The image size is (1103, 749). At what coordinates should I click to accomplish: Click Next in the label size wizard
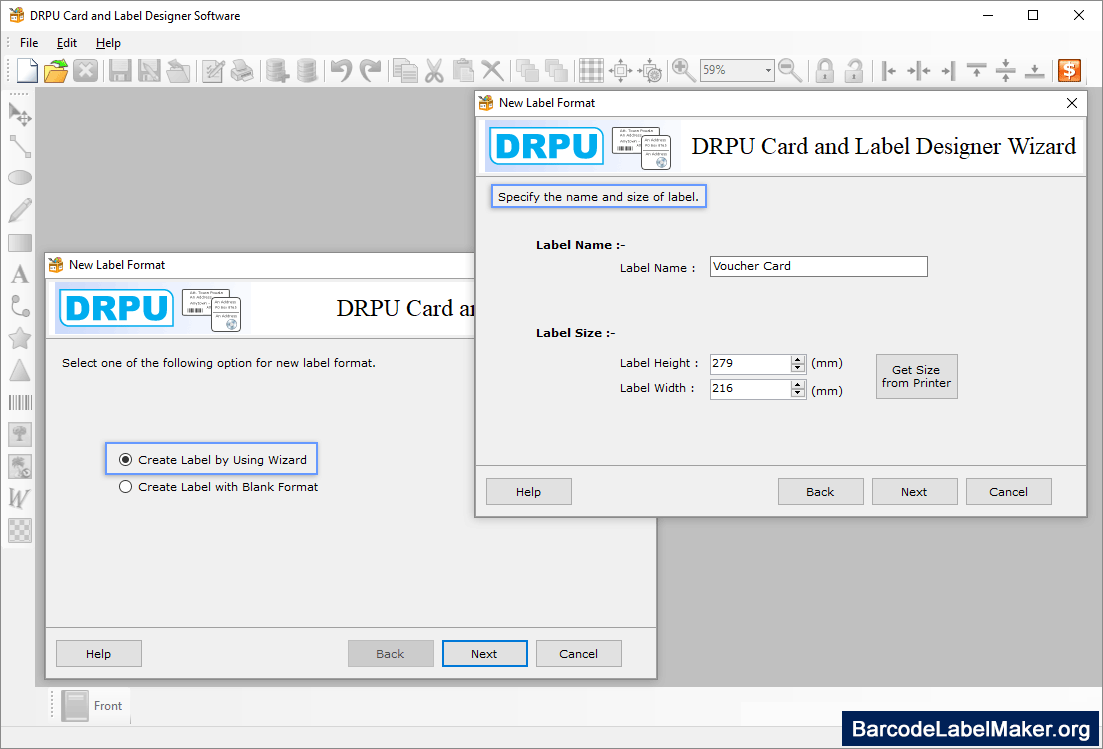914,492
